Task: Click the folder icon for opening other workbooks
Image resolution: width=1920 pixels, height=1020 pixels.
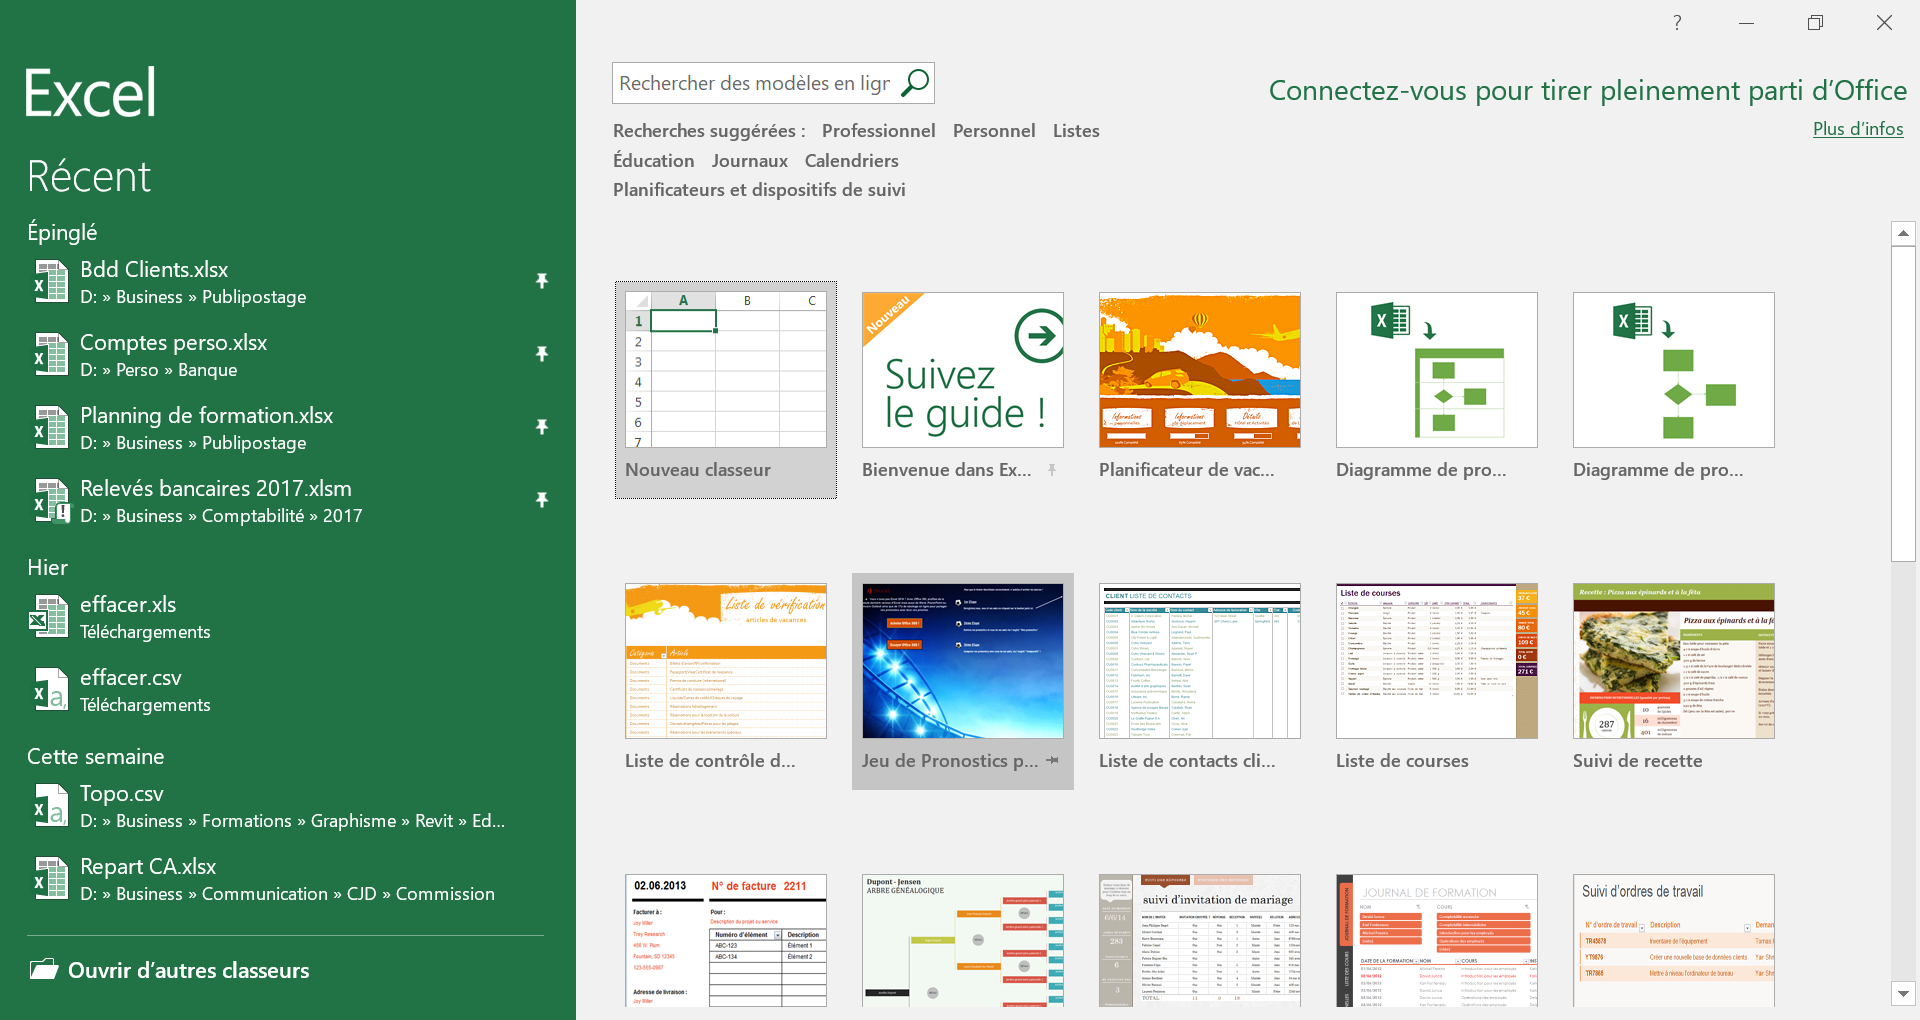Action: 43,969
